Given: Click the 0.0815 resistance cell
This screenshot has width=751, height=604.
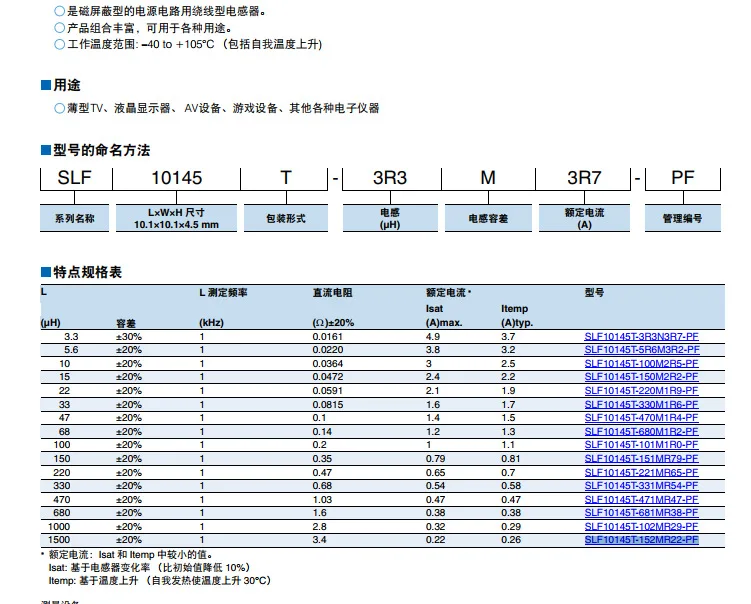Looking at the screenshot, I should (x=328, y=405).
